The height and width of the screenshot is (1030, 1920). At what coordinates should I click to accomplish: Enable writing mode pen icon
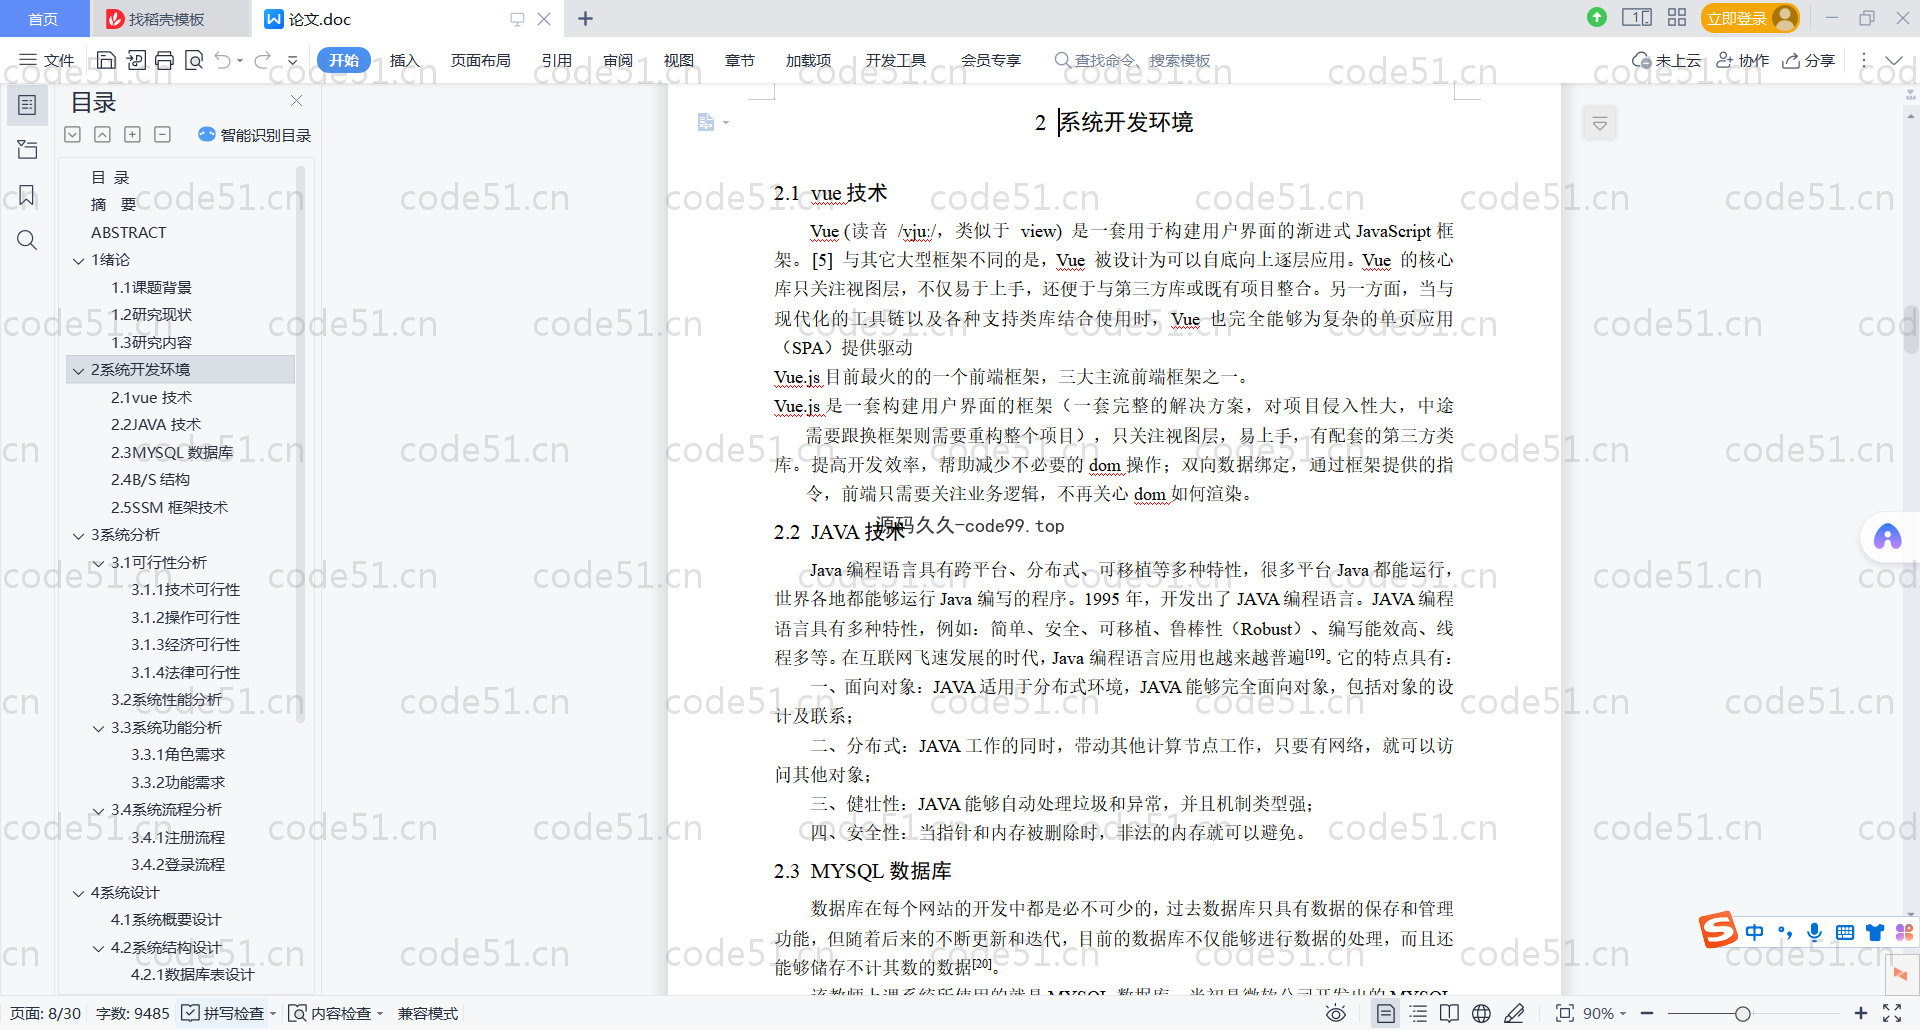pyautogui.click(x=1514, y=1013)
